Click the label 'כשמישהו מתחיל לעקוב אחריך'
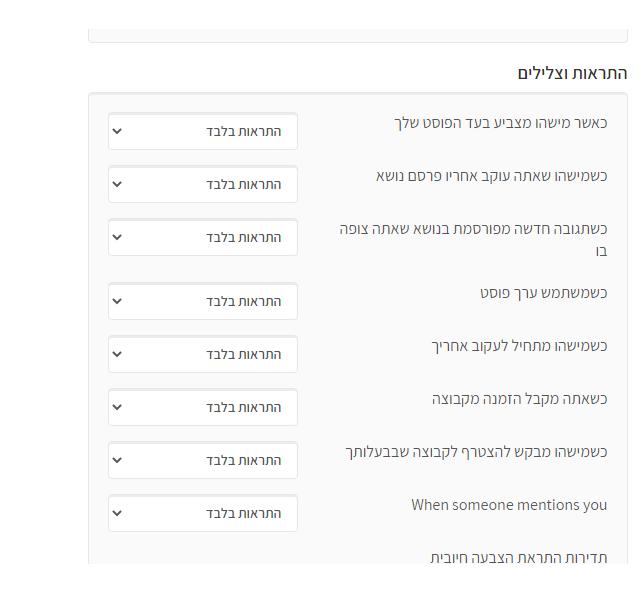The image size is (644, 596). tap(519, 346)
